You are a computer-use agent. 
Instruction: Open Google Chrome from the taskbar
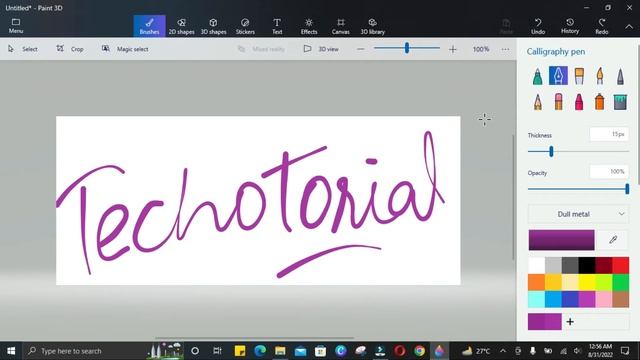[x=419, y=351]
